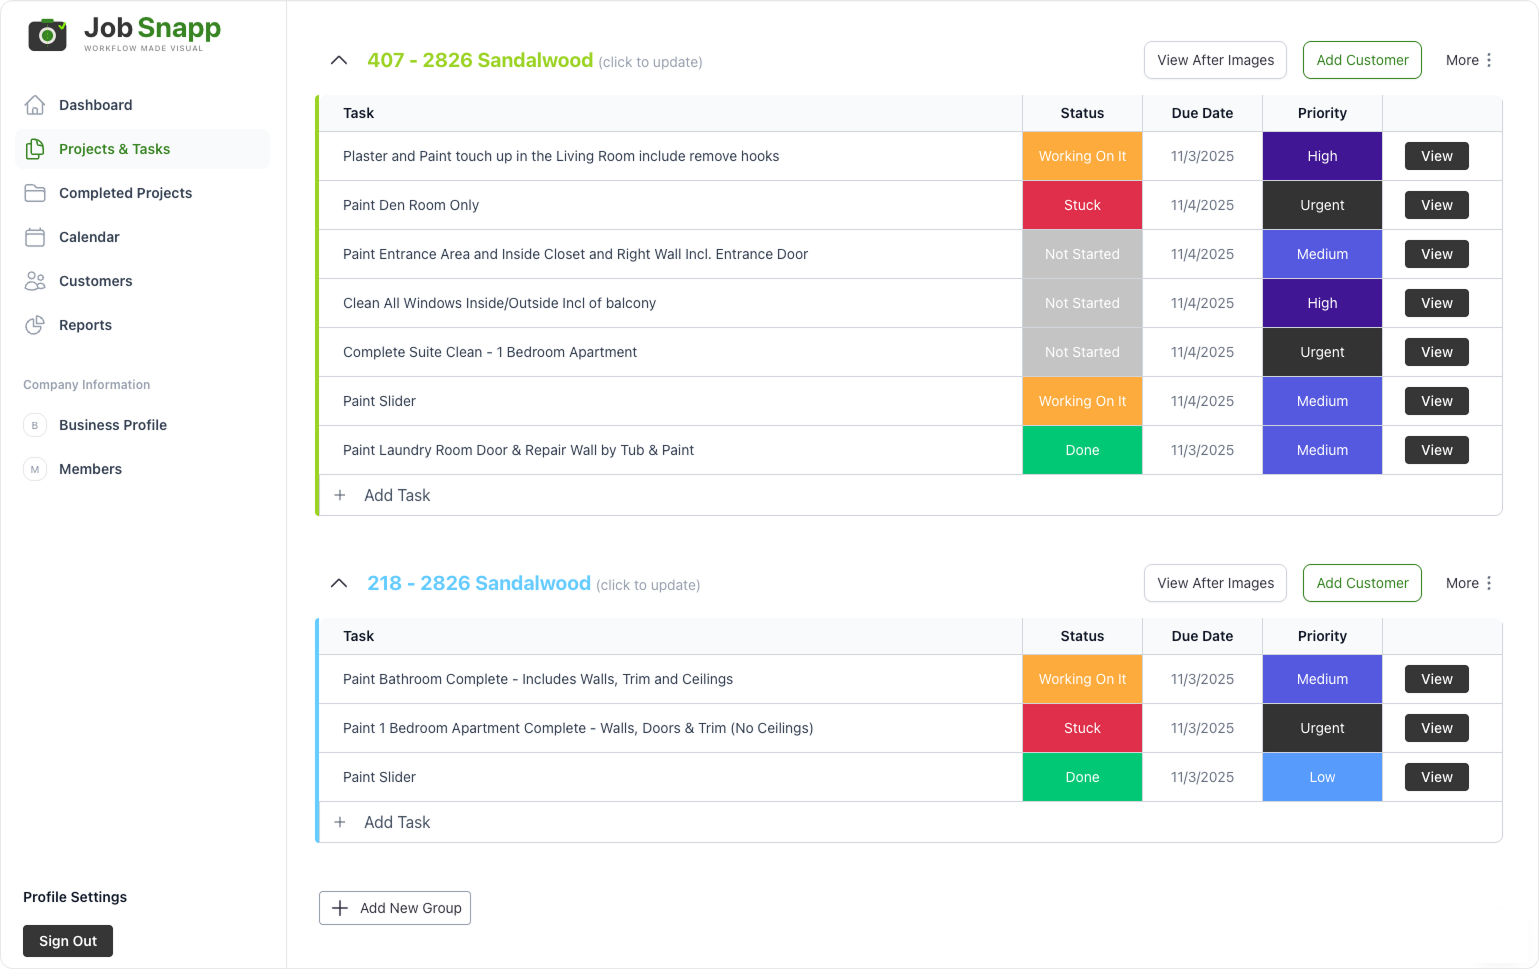Click Add Task in the 218 group
The width and height of the screenshot is (1539, 969).
pyautogui.click(x=397, y=822)
